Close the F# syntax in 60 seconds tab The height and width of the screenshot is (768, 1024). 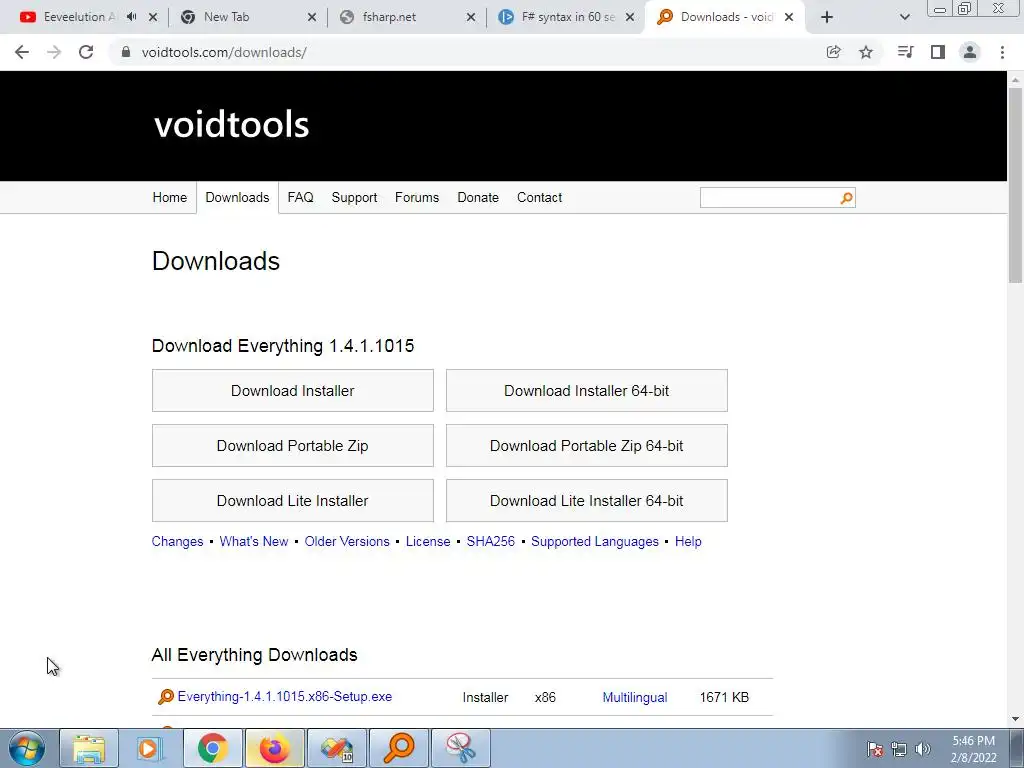click(x=630, y=17)
